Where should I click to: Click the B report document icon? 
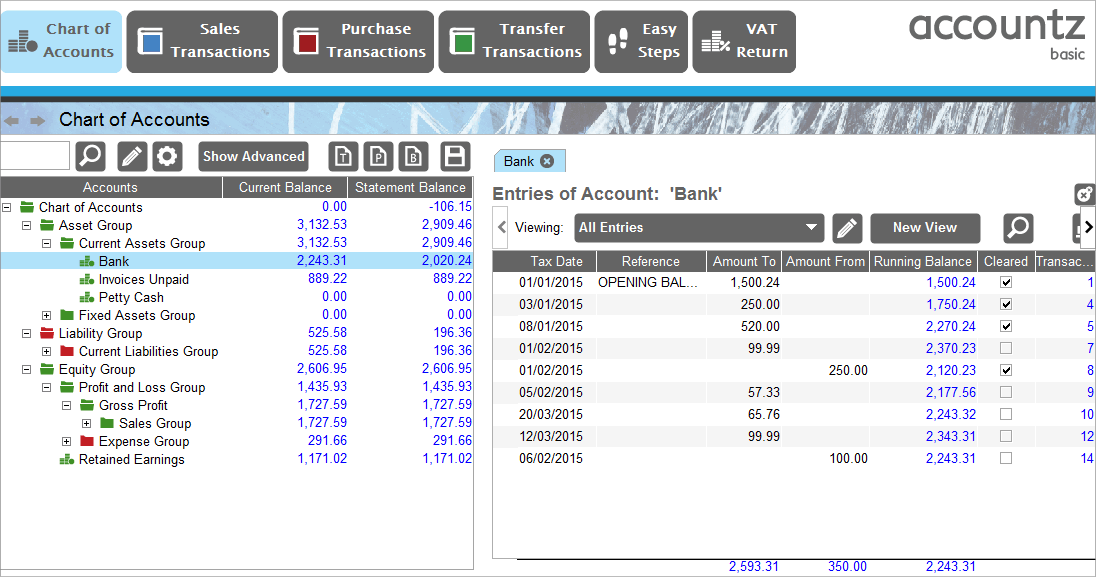coord(413,156)
